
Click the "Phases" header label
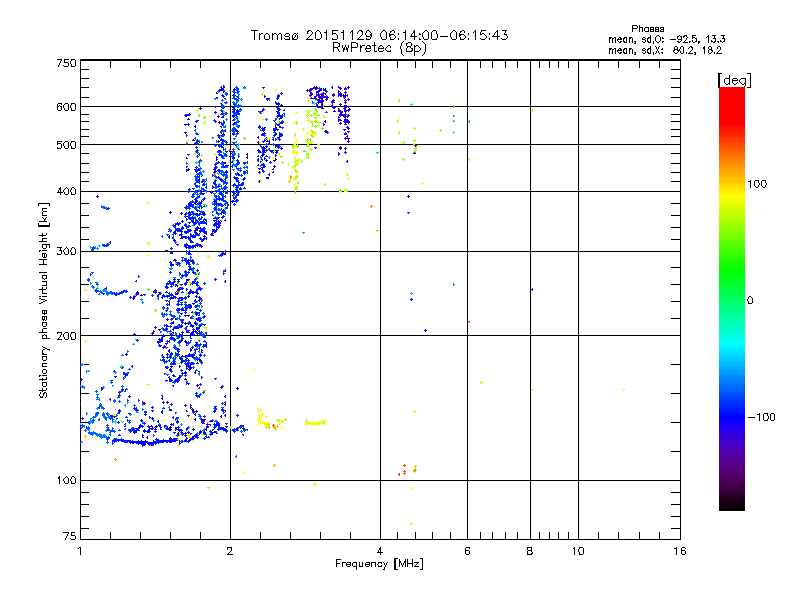tap(647, 29)
